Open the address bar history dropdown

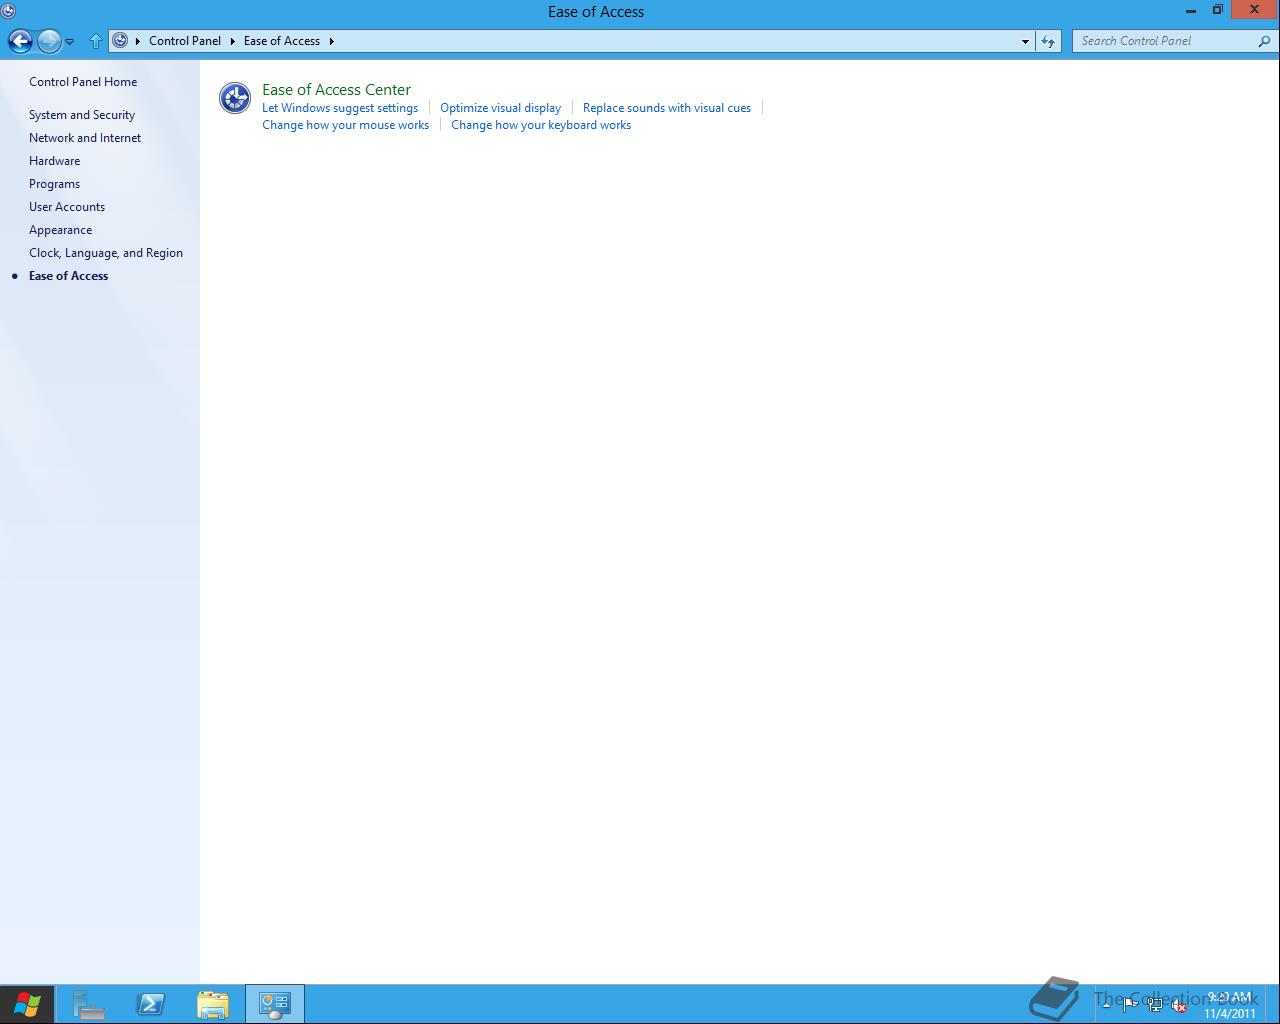1025,41
